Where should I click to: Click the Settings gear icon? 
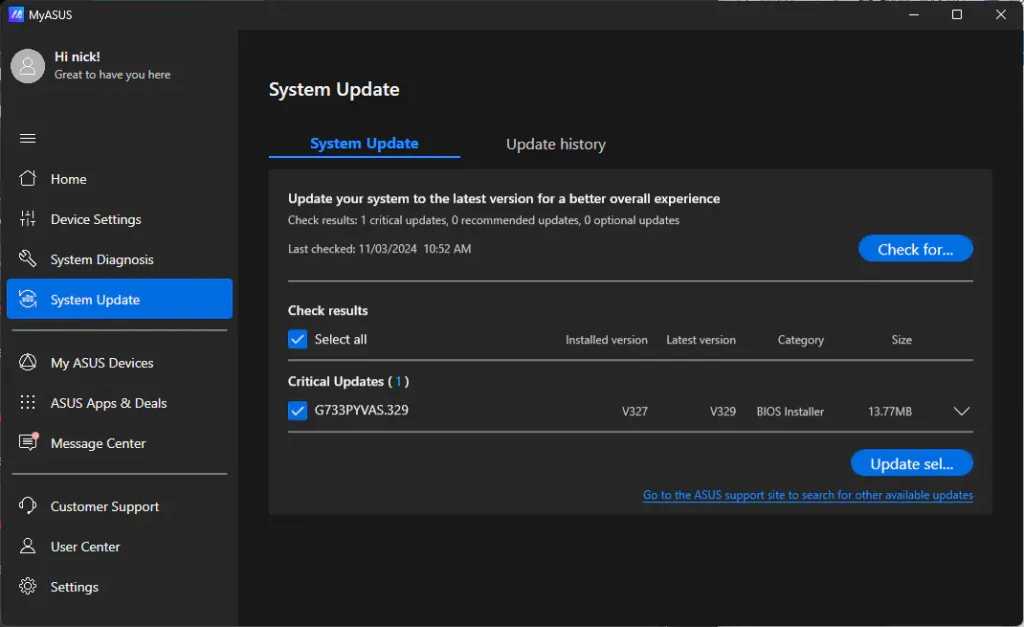tap(27, 586)
